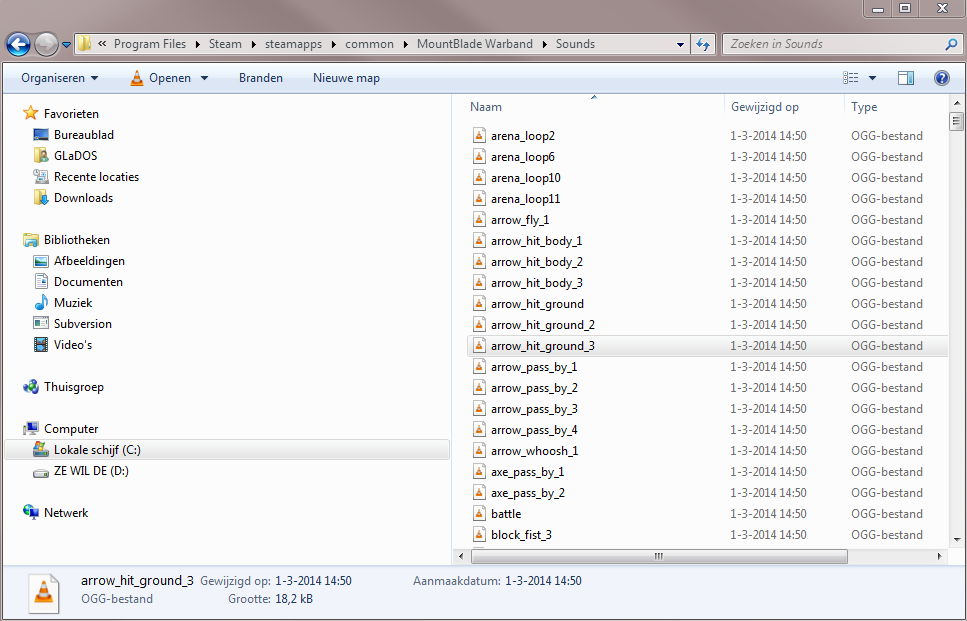Image resolution: width=967 pixels, height=621 pixels.
Task: Click the icon of arrow_pass_by_3
Action: pyautogui.click(x=479, y=408)
